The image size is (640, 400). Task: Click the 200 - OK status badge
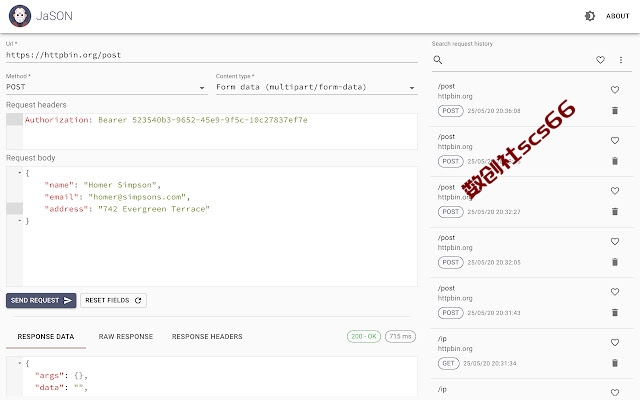tap(364, 336)
